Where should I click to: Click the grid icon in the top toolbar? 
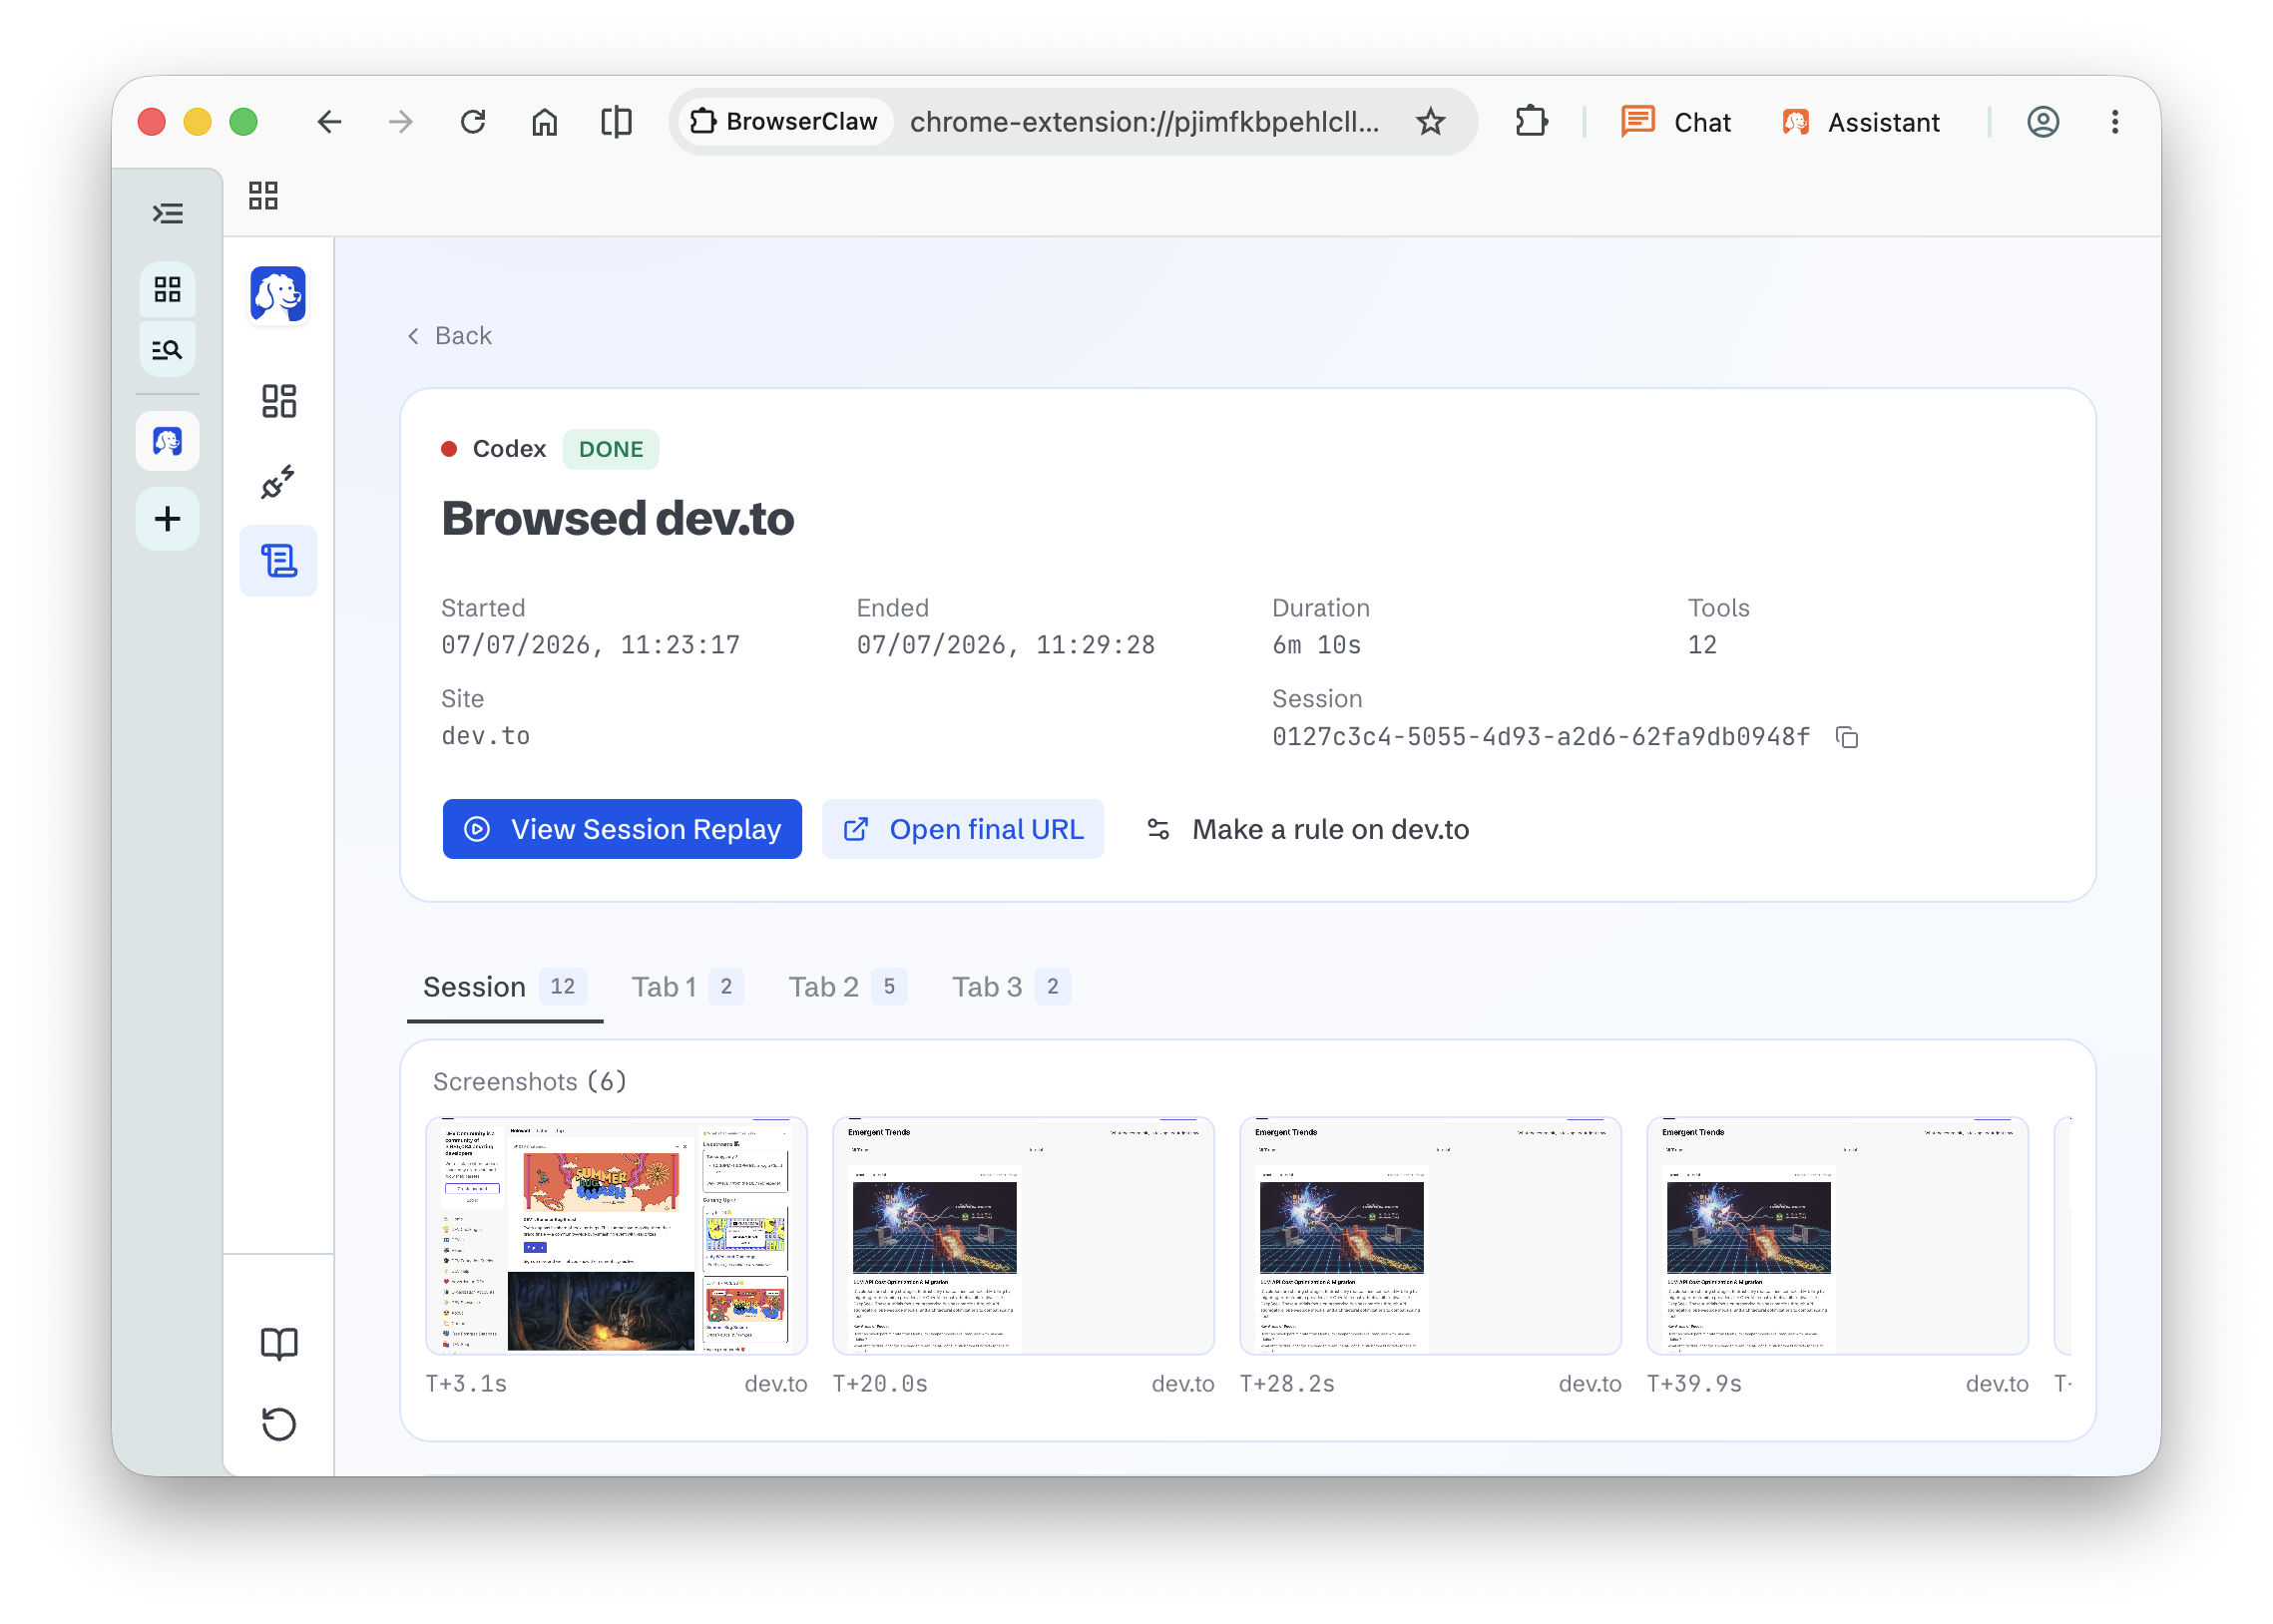(264, 196)
